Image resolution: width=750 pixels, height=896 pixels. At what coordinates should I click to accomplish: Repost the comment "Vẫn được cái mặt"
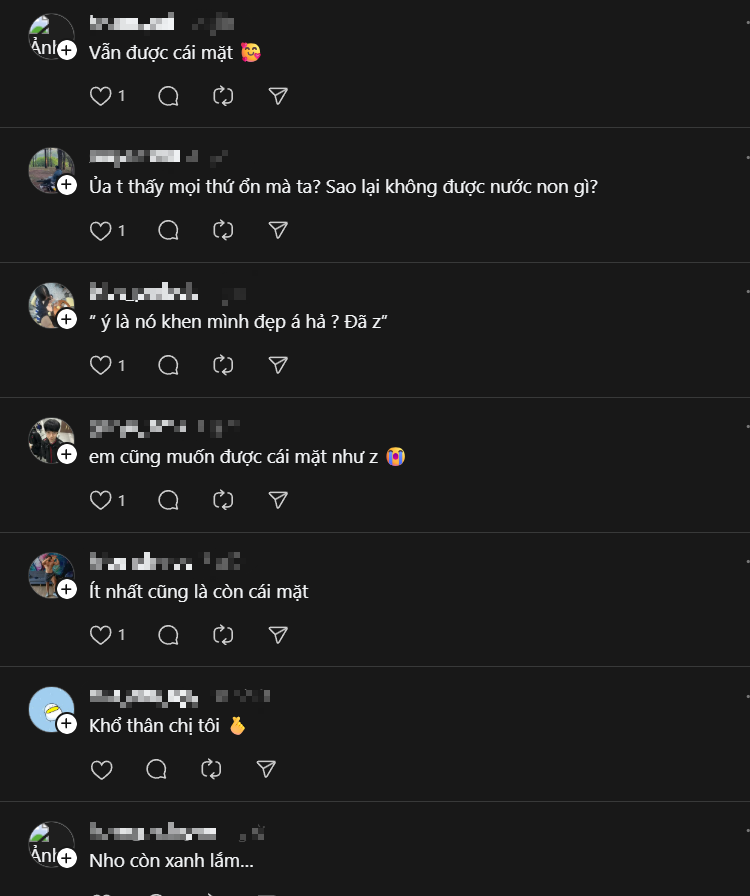(x=223, y=96)
